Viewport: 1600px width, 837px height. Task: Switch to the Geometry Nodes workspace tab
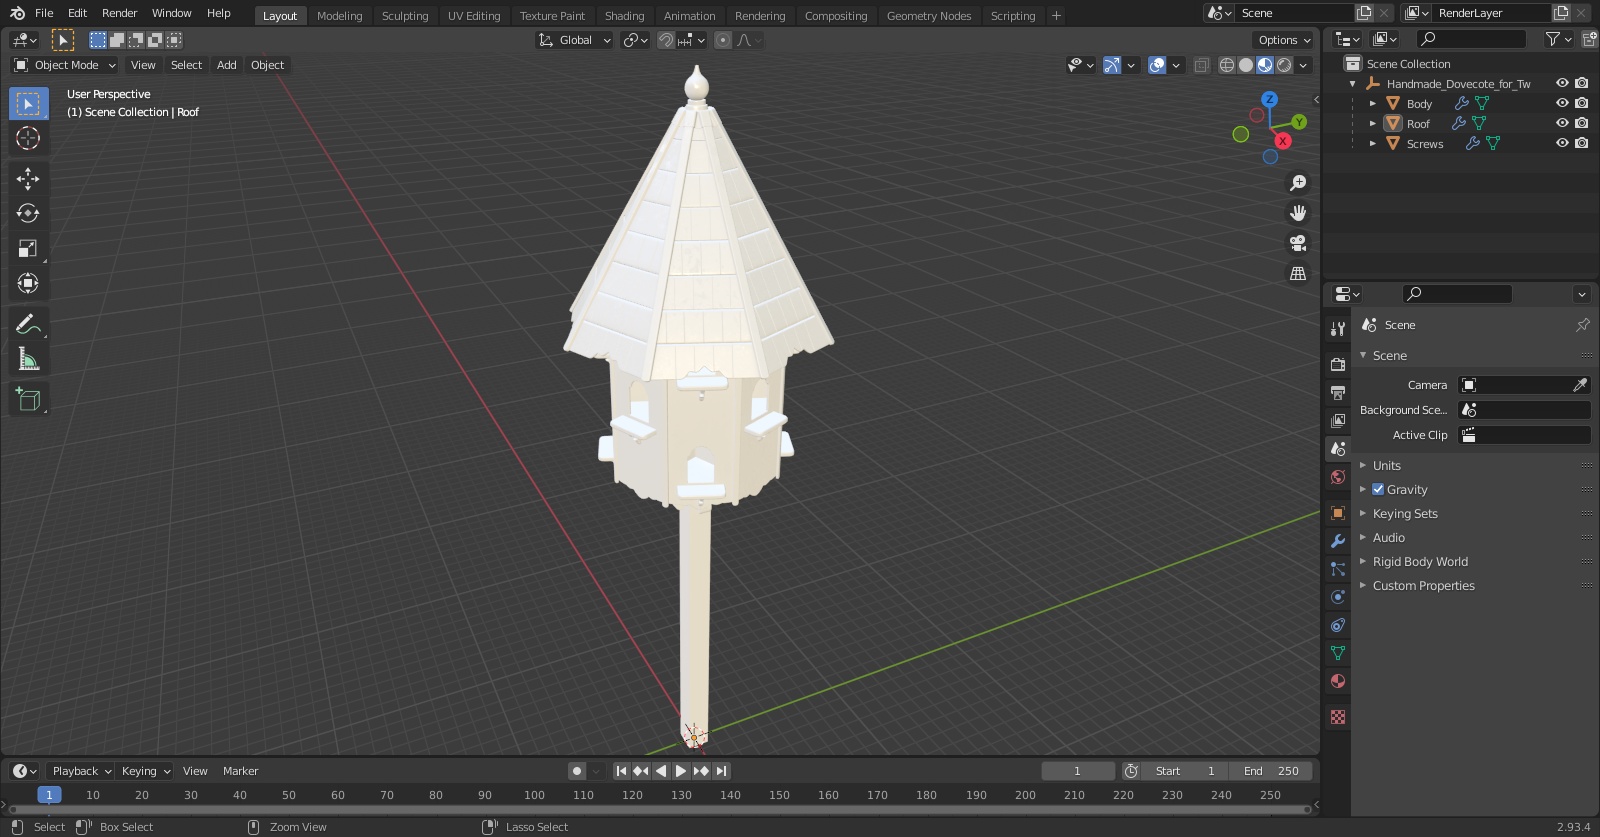[x=929, y=16]
